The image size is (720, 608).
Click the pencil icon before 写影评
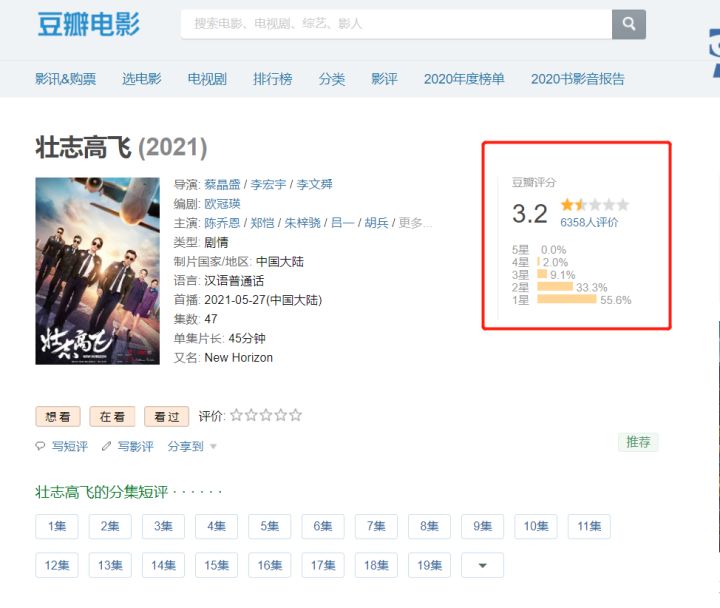click(107, 446)
